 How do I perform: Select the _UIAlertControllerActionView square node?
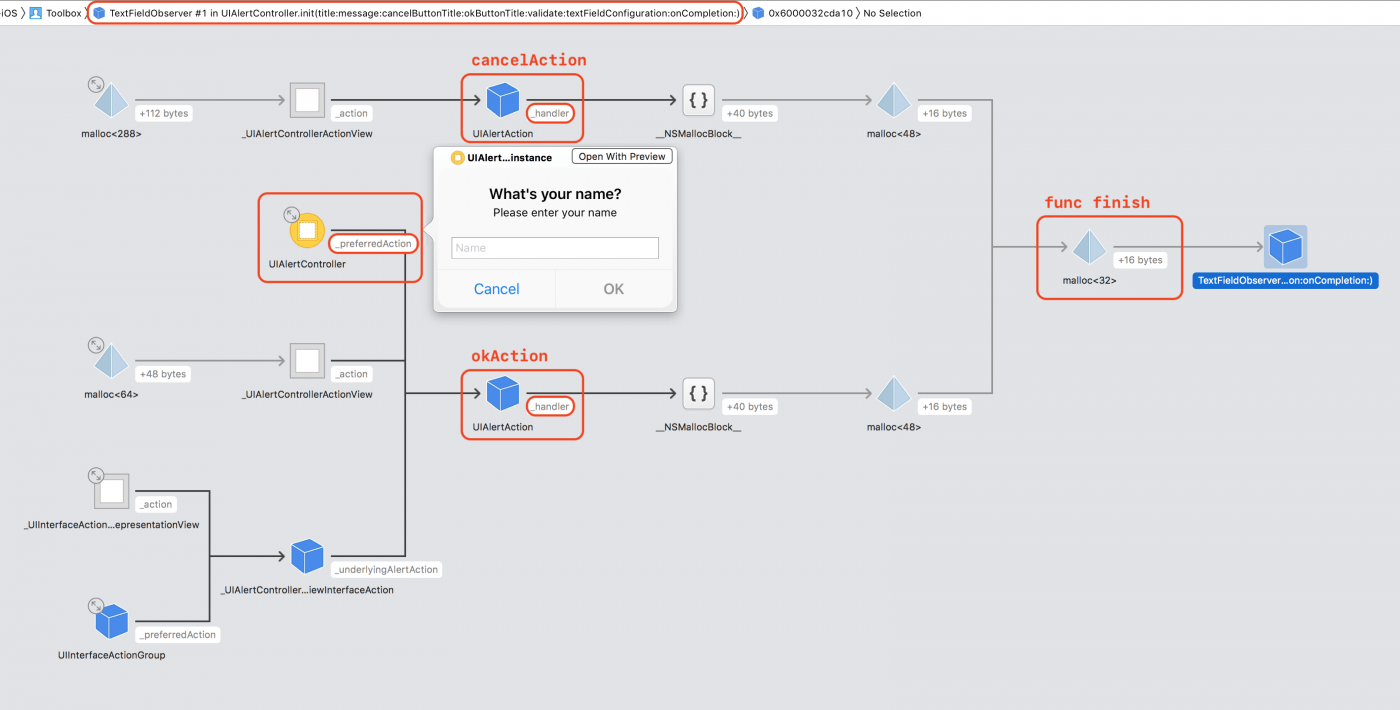pyautogui.click(x=307, y=100)
